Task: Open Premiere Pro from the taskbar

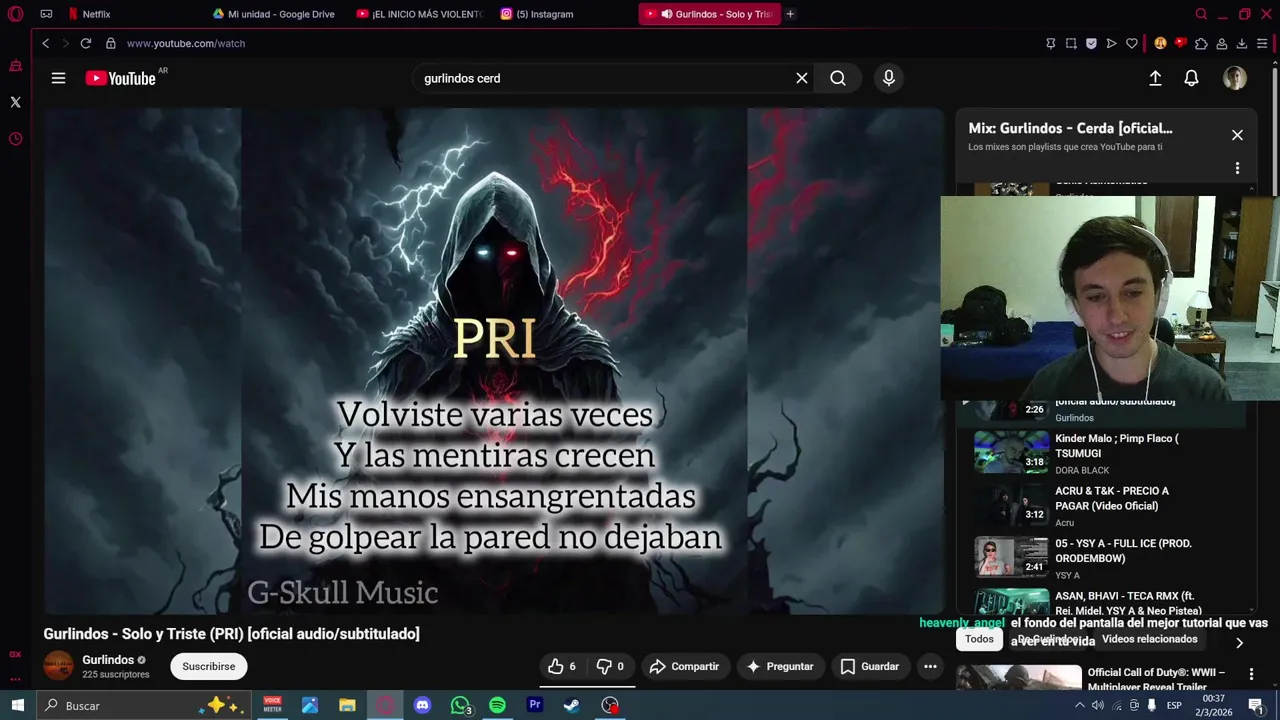Action: [x=535, y=705]
